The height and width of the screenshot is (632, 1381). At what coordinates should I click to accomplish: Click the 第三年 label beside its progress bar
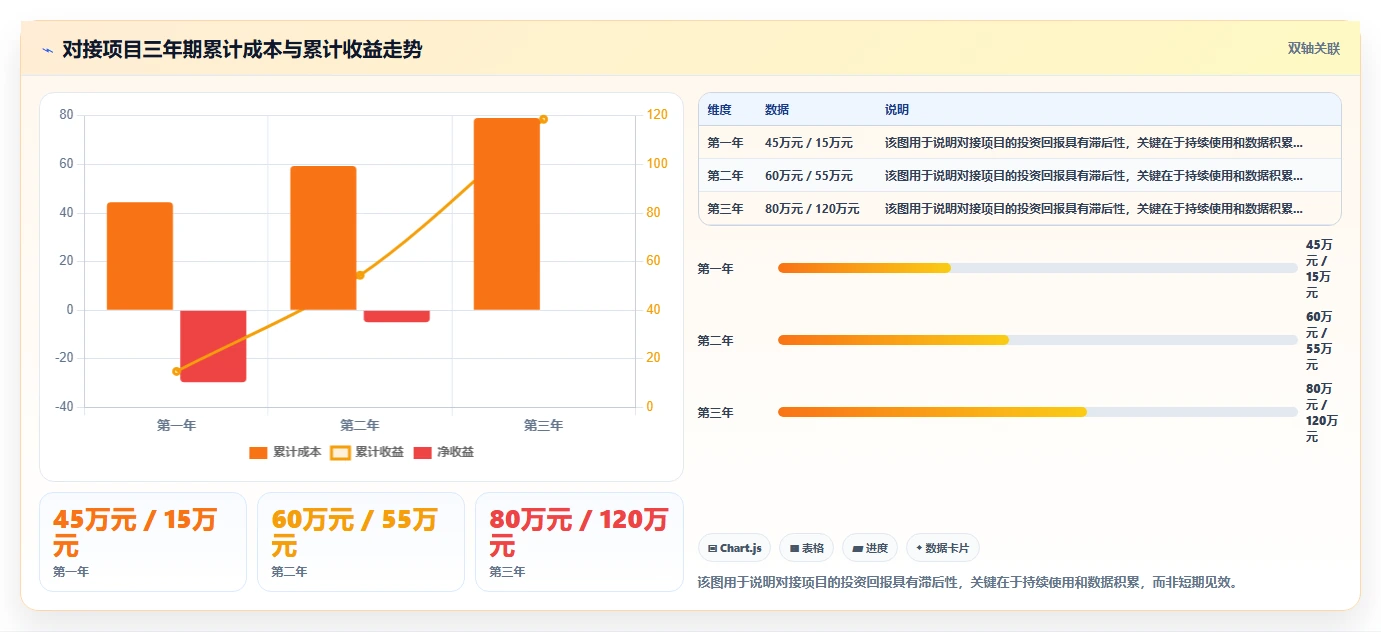click(716, 413)
